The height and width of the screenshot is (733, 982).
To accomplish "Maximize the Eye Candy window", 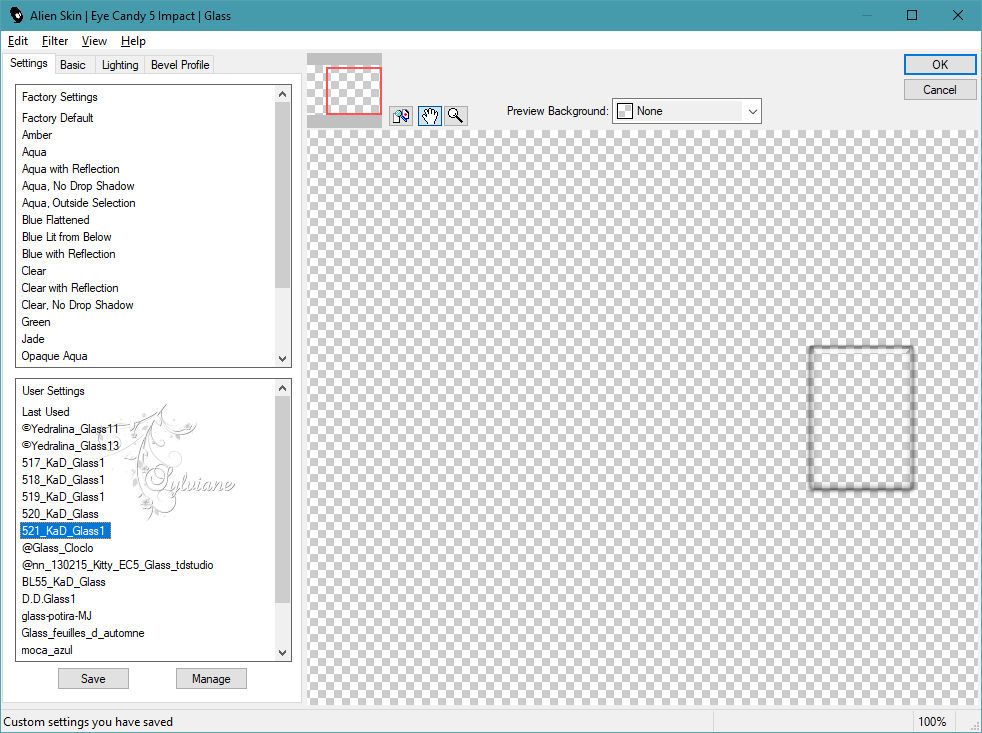I will [912, 15].
